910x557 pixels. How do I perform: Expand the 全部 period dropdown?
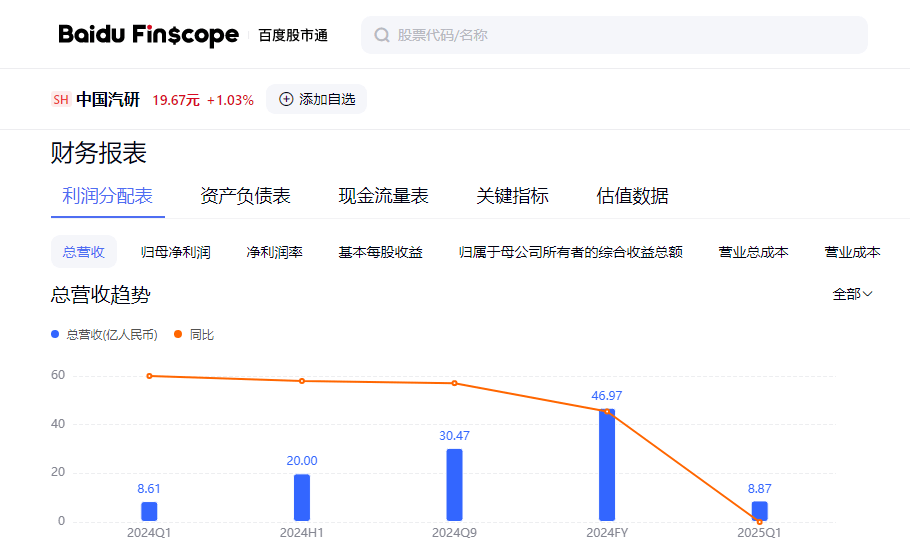click(x=852, y=294)
